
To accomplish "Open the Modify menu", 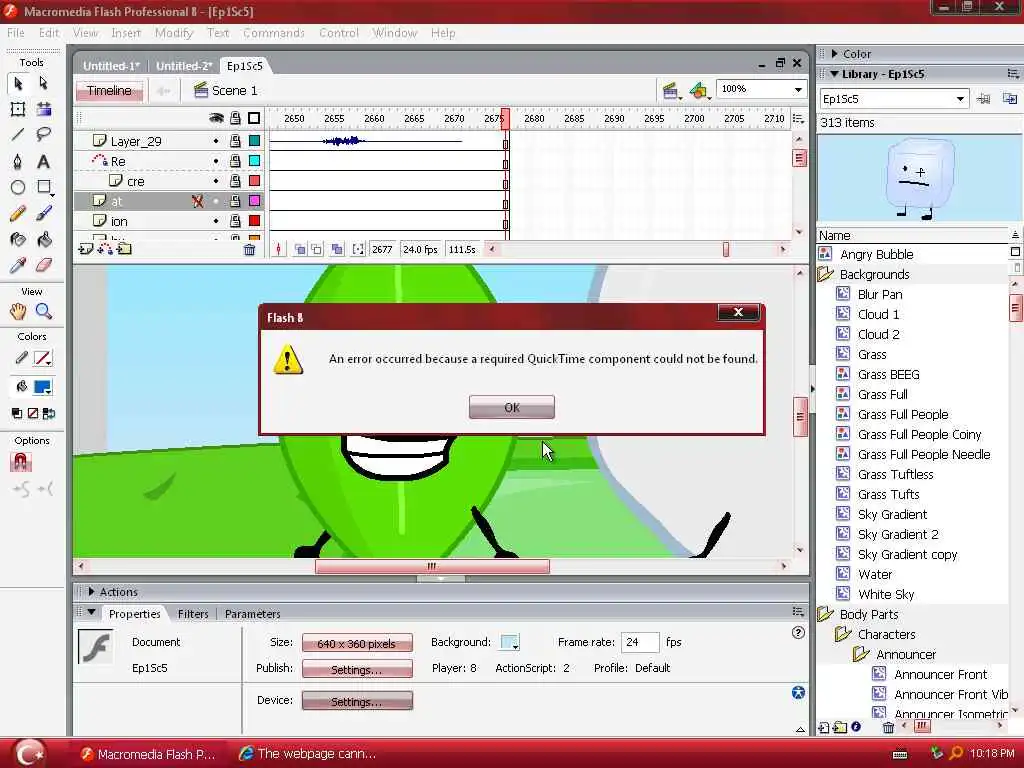I will tap(174, 33).
